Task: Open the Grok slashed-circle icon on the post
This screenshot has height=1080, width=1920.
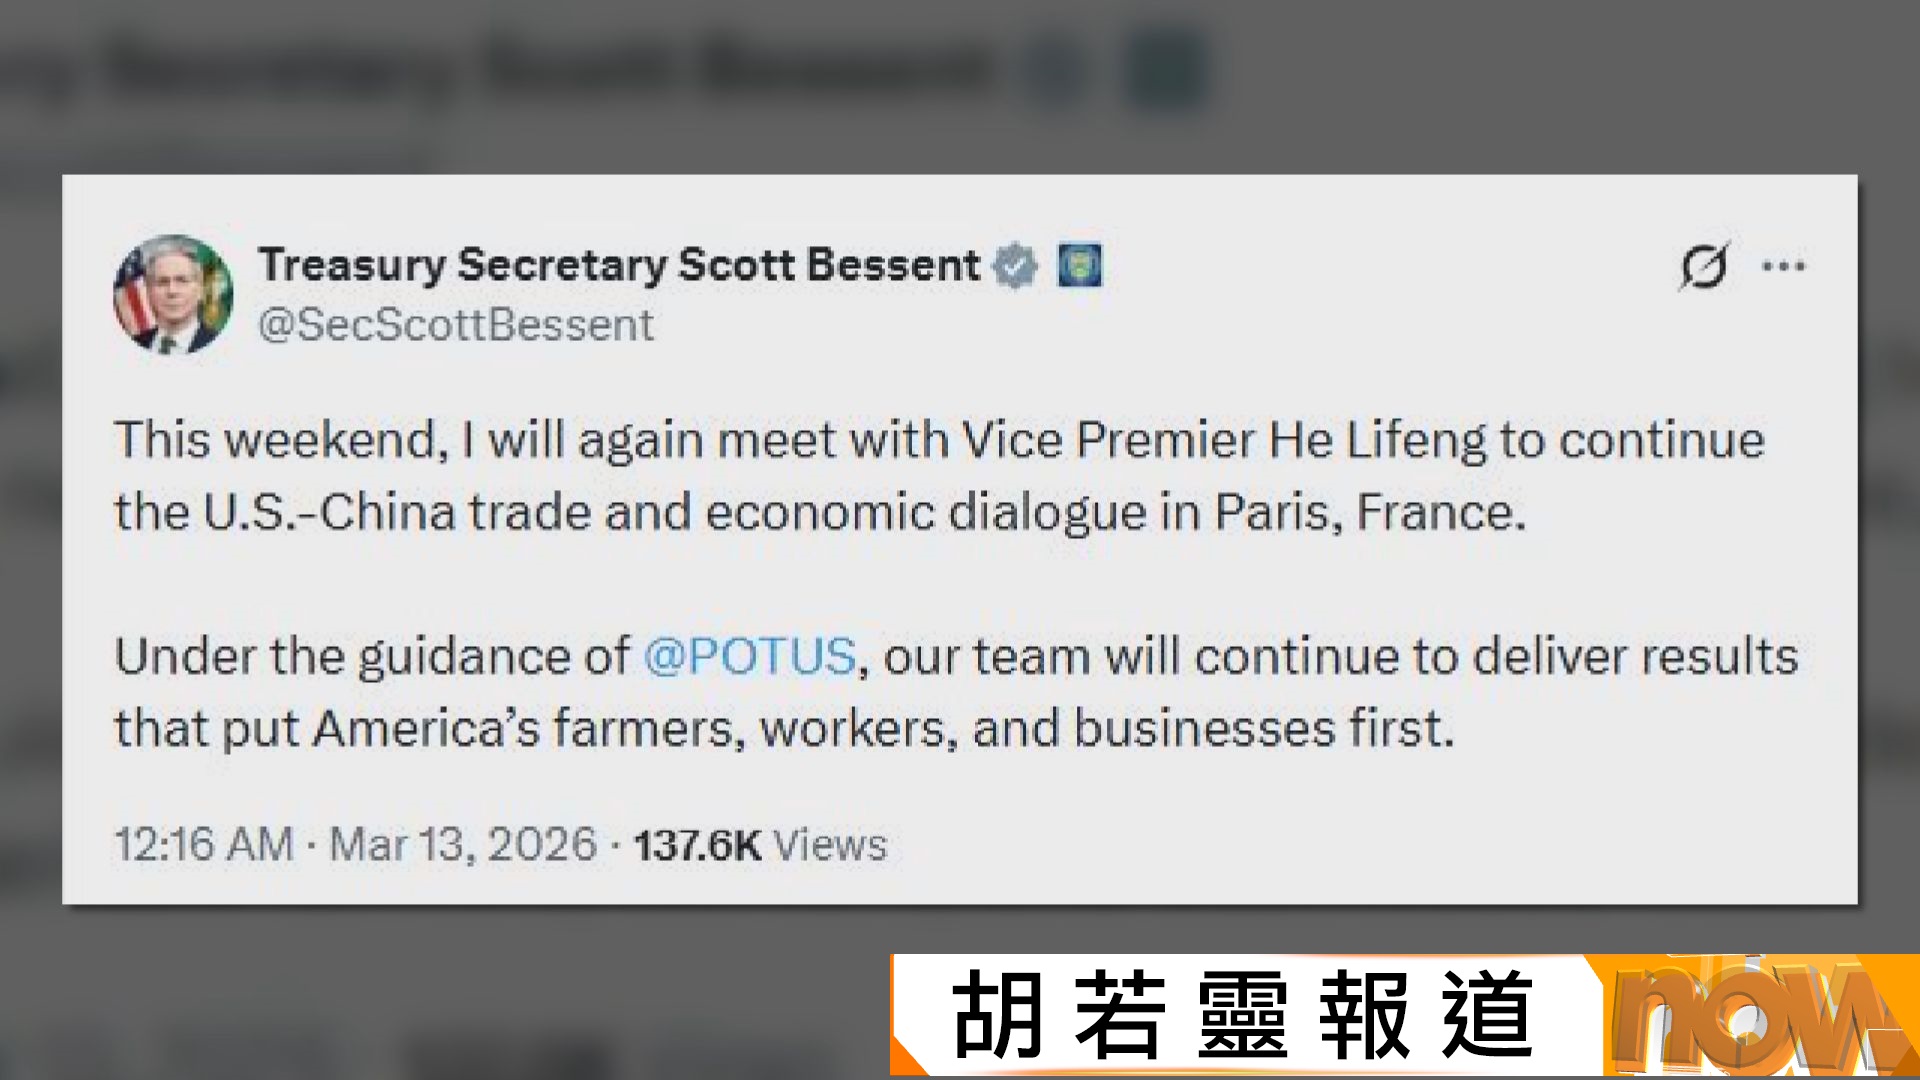Action: coord(1703,266)
